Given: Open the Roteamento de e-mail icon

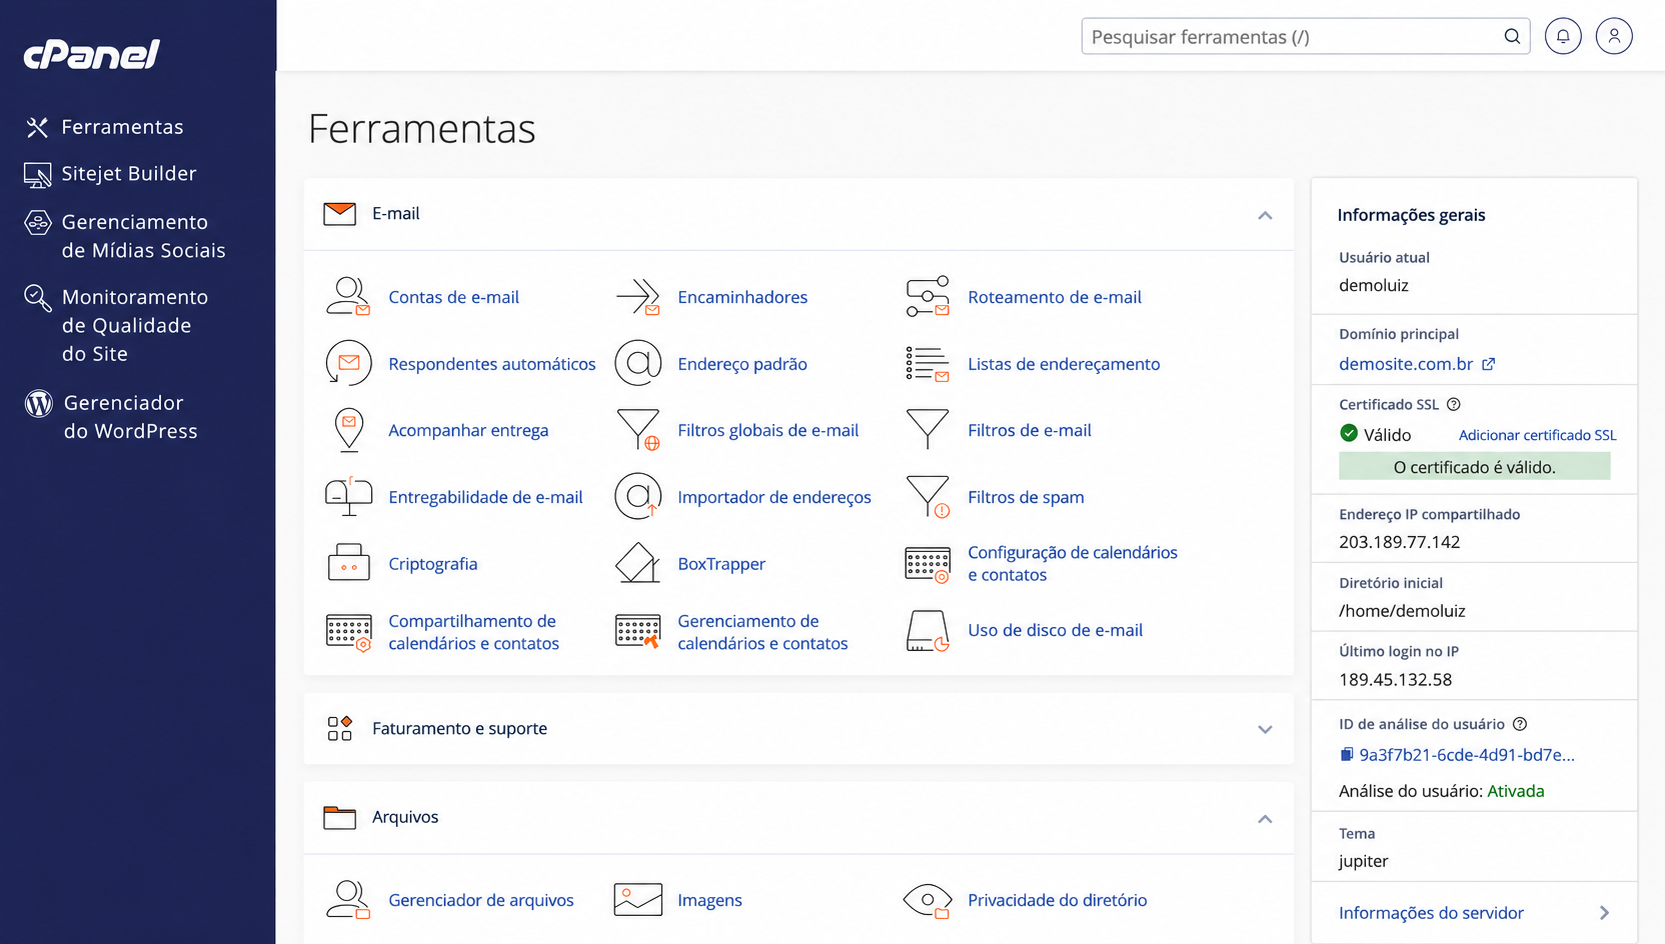Looking at the screenshot, I should click(x=928, y=297).
